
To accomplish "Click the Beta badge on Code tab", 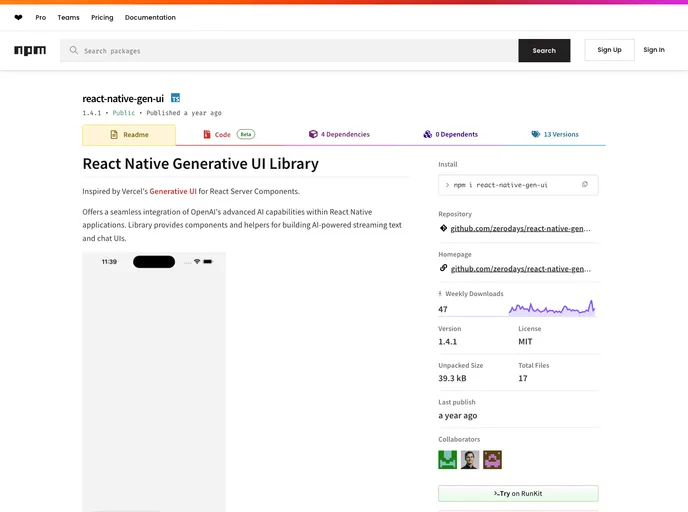I will click(246, 134).
